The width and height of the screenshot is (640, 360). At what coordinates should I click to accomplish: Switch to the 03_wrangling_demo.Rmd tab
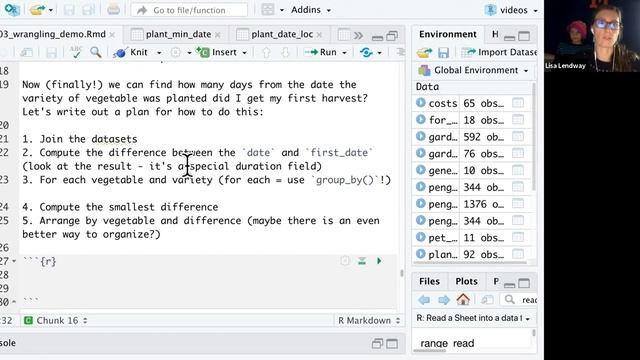52,34
